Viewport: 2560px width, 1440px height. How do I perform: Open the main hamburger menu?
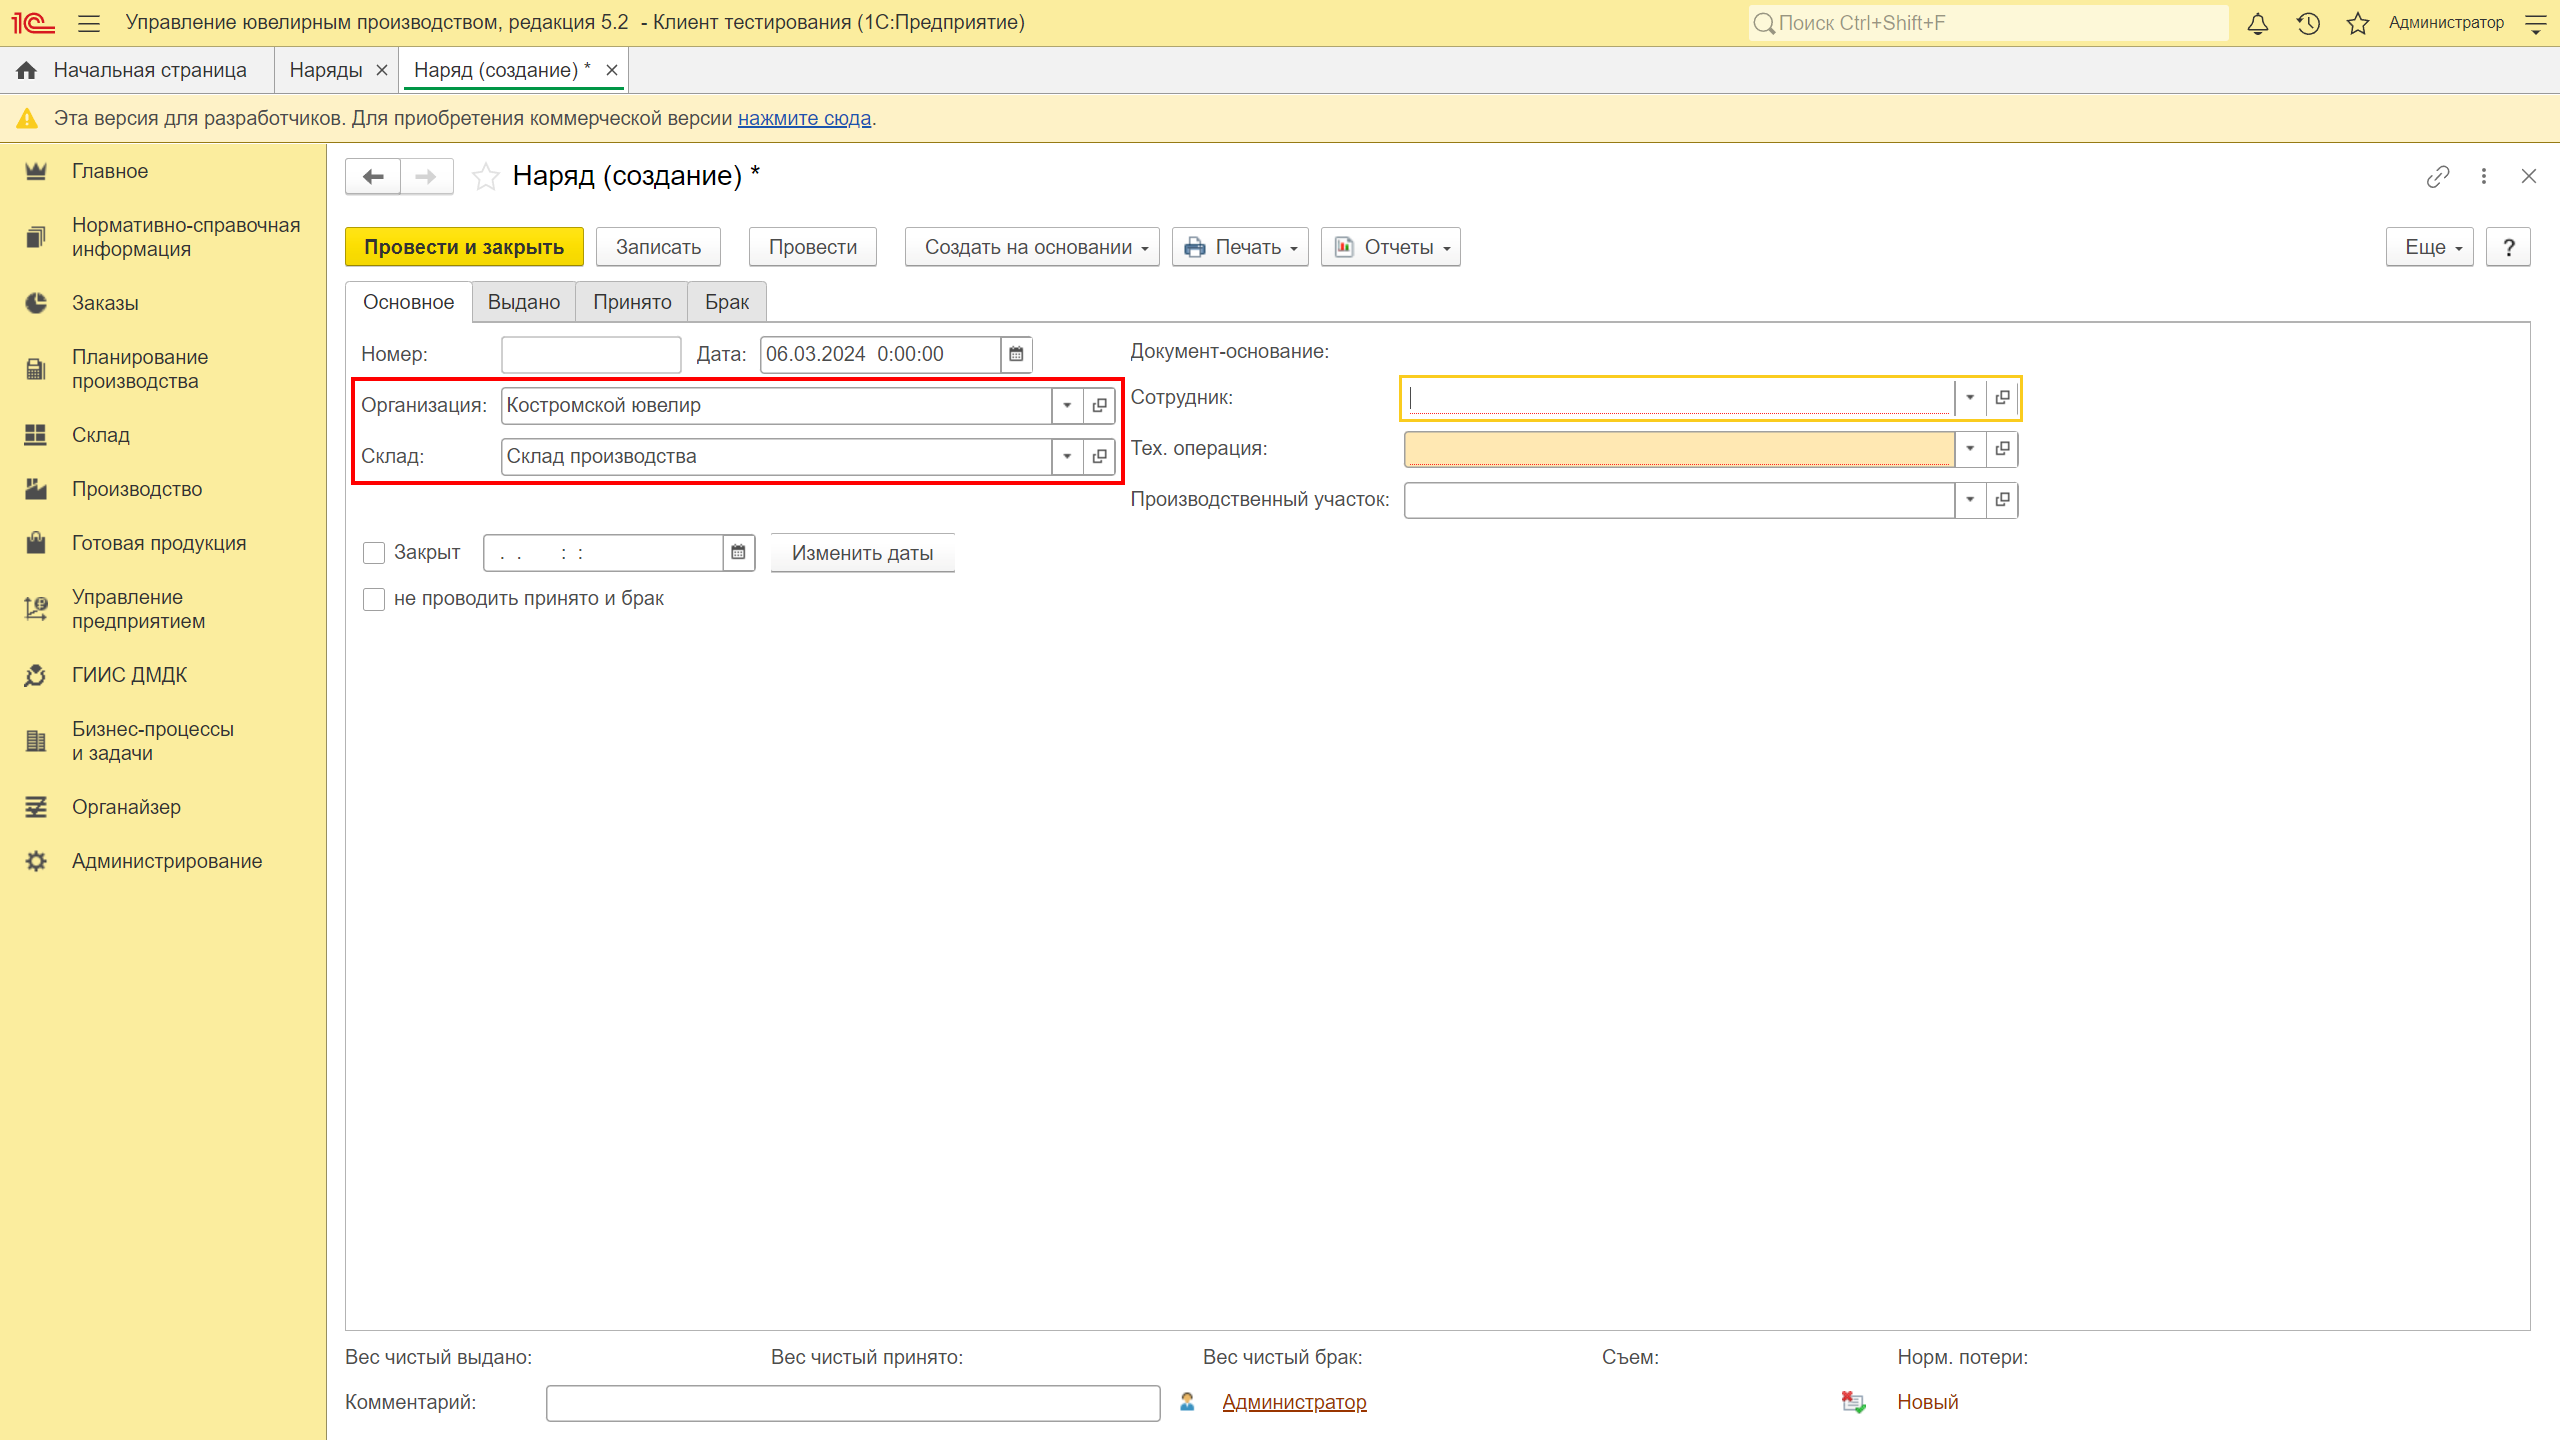pos(89,23)
